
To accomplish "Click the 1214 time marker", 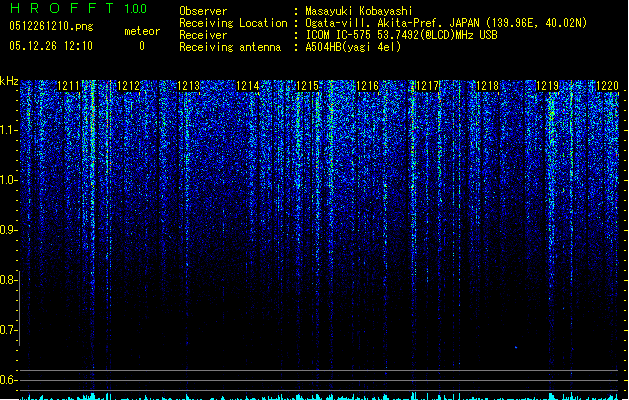I will (248, 86).
